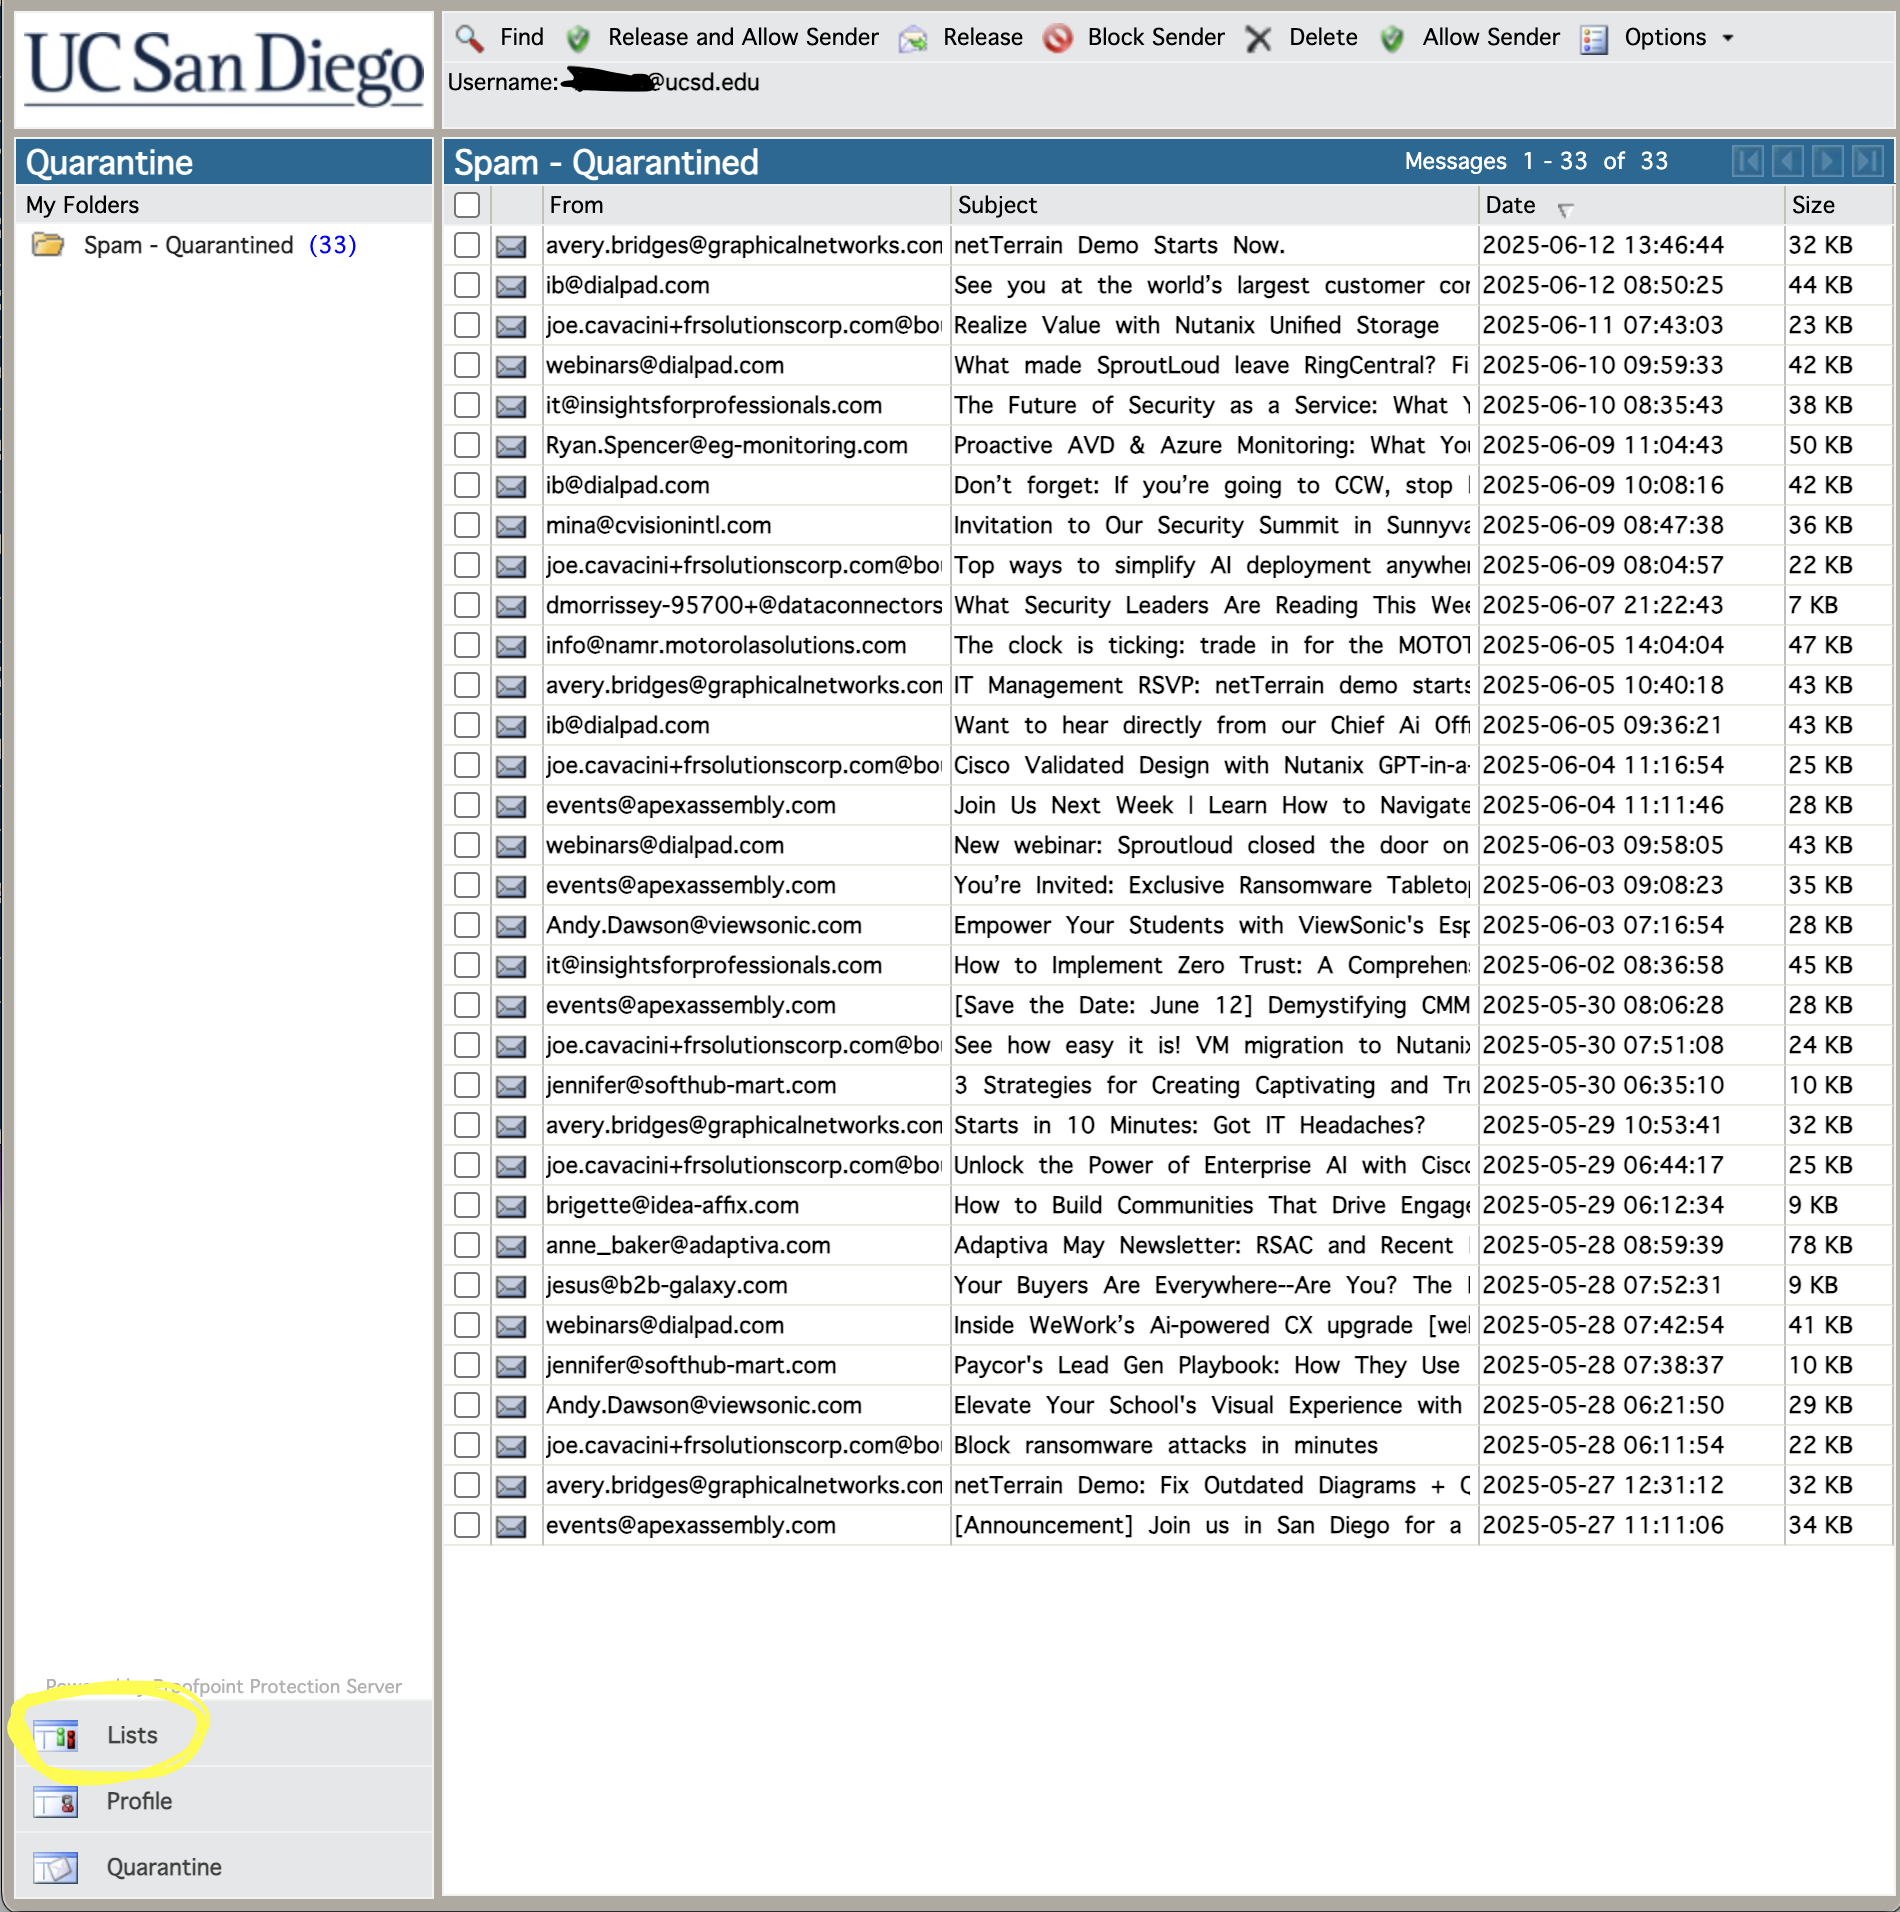
Task: Click the Delete X icon
Action: [1259, 39]
